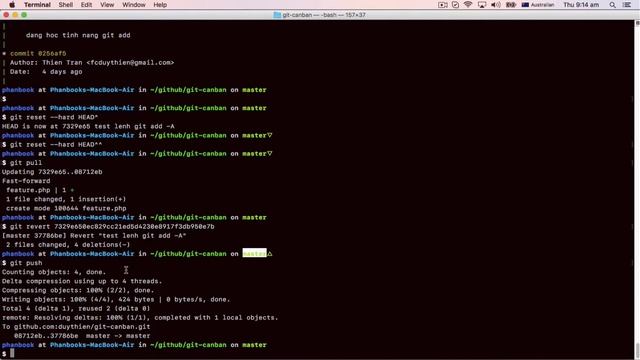Image resolution: width=640 pixels, height=360 pixels.
Task: Open the Edit menu
Action: (x=86, y=5)
